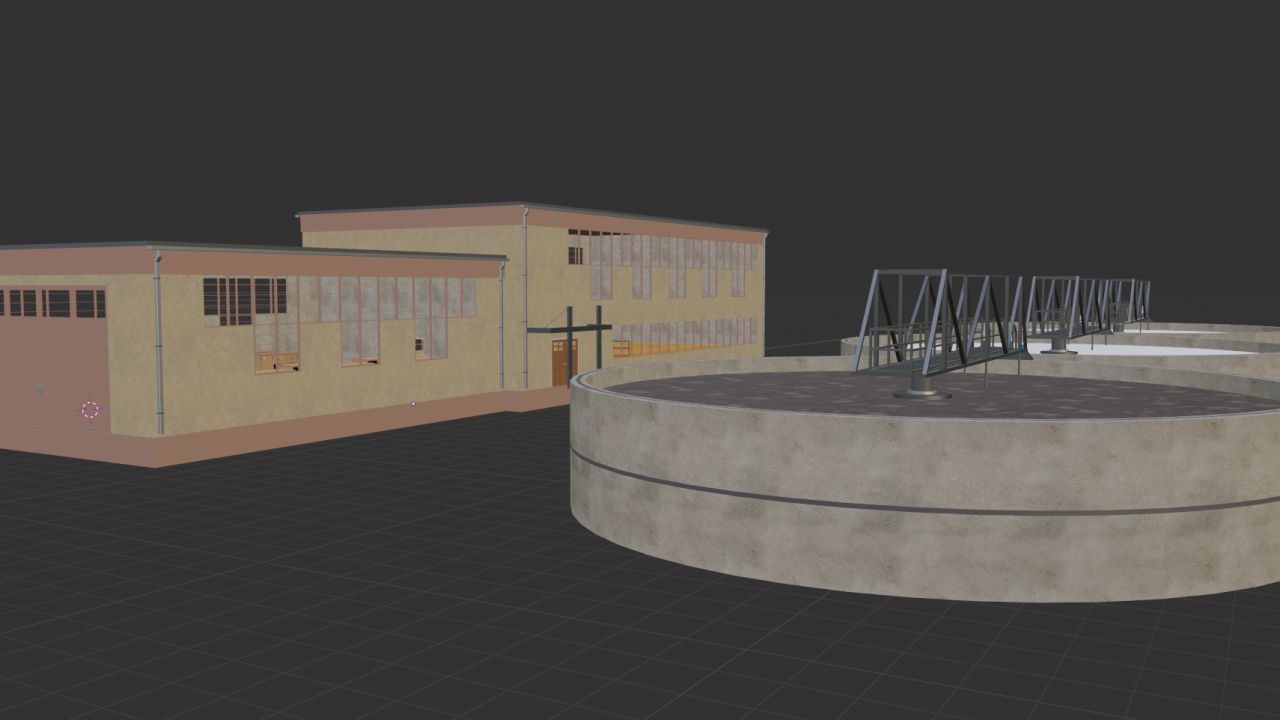The height and width of the screenshot is (720, 1280).
Task: Click the 3D cursor near the building
Action: (x=90, y=409)
